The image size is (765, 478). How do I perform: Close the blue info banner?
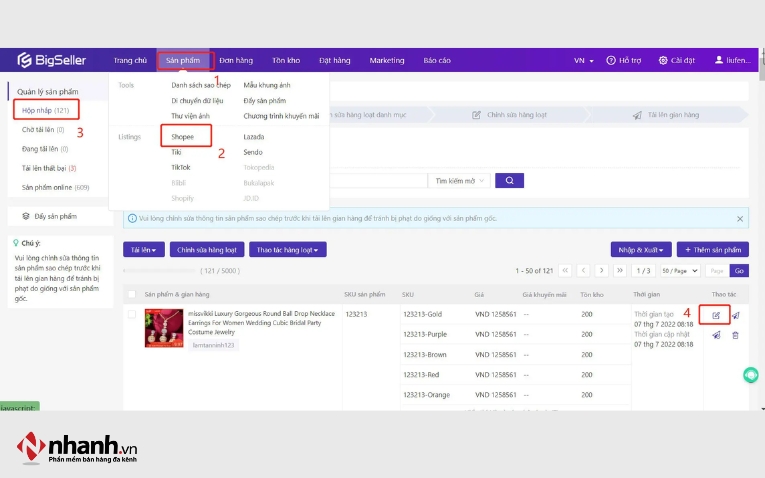(740, 219)
